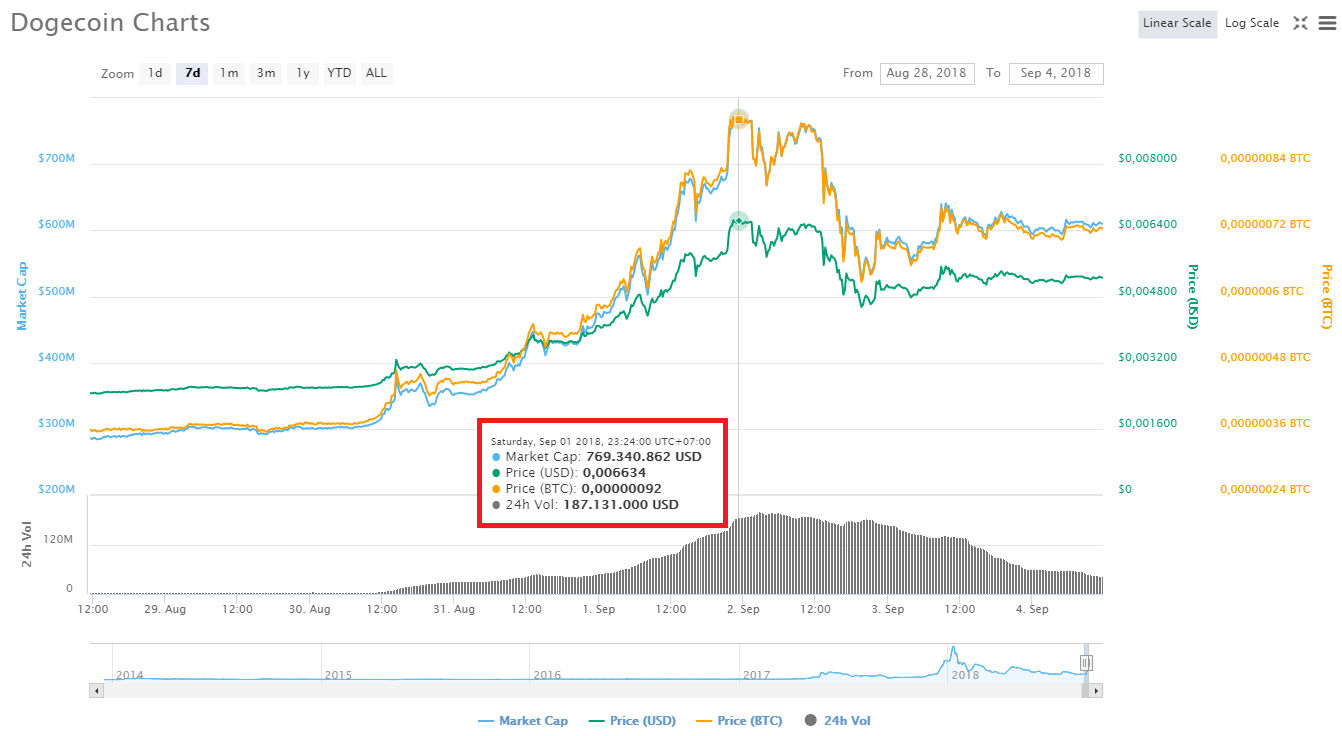
Task: Click the 120M volume axis label
Action: [58, 539]
